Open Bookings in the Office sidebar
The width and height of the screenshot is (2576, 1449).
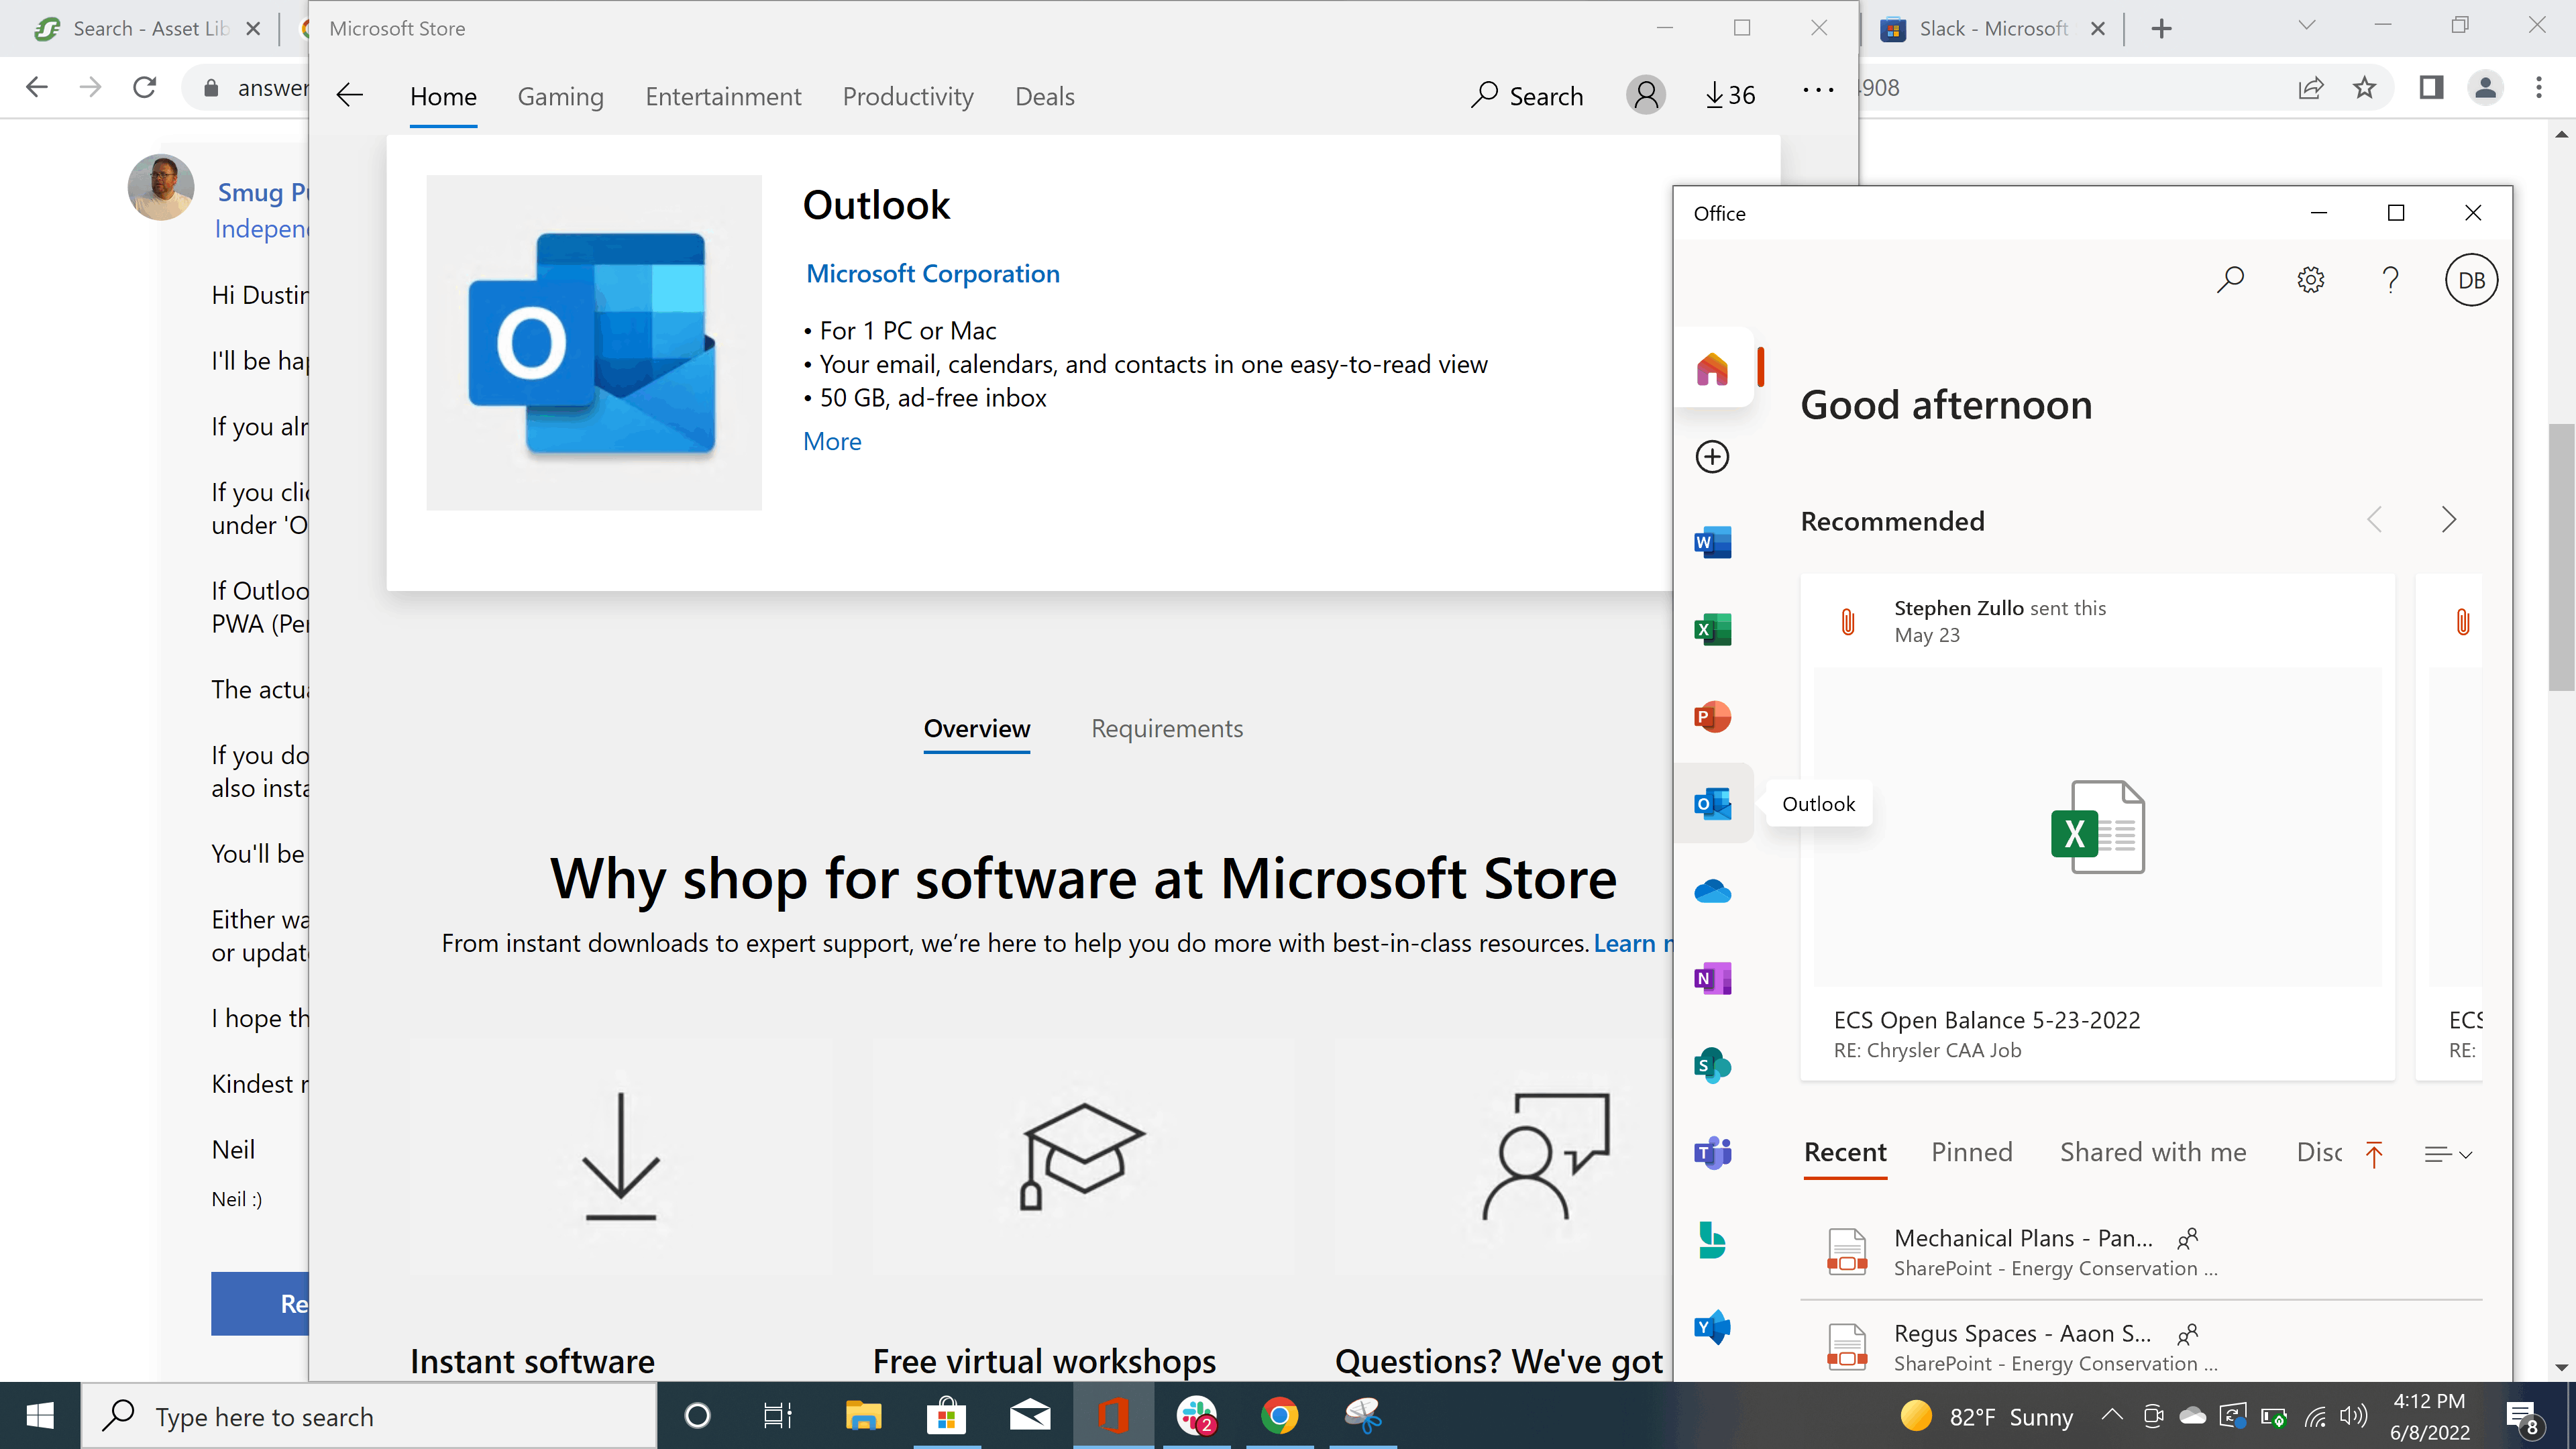[1712, 1240]
